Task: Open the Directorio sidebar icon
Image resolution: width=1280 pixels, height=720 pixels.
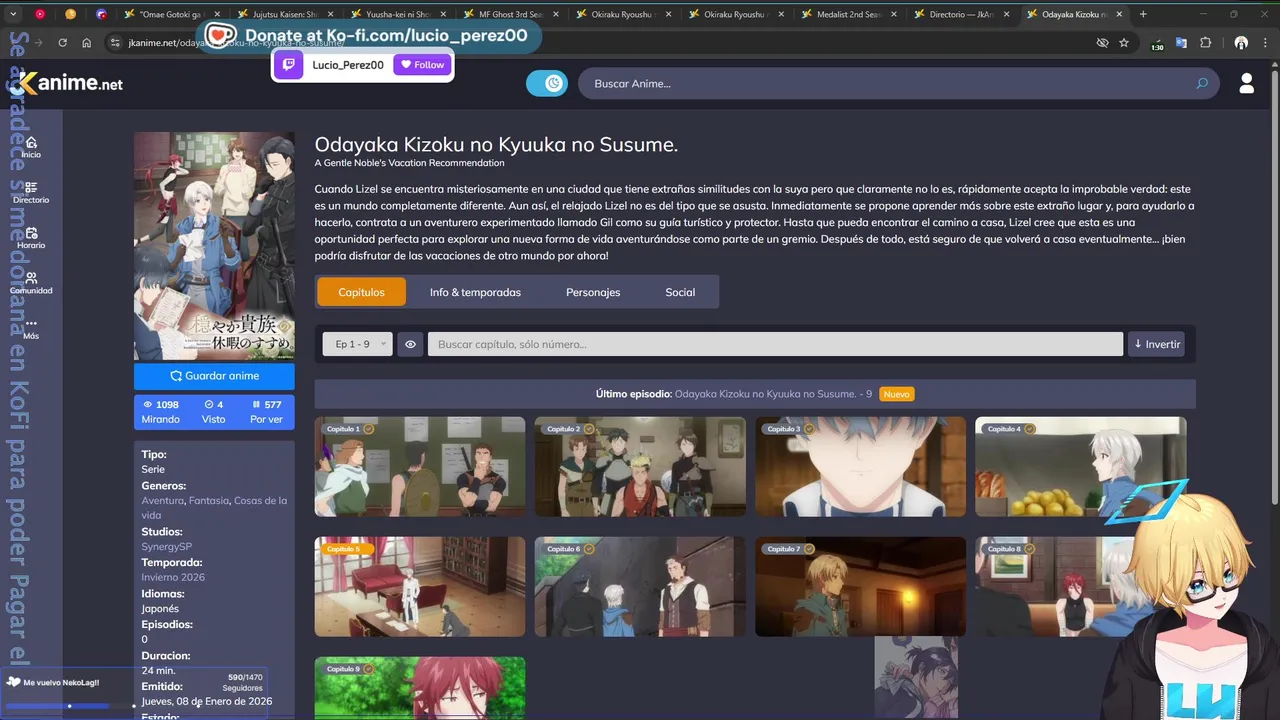Action: coord(31,192)
